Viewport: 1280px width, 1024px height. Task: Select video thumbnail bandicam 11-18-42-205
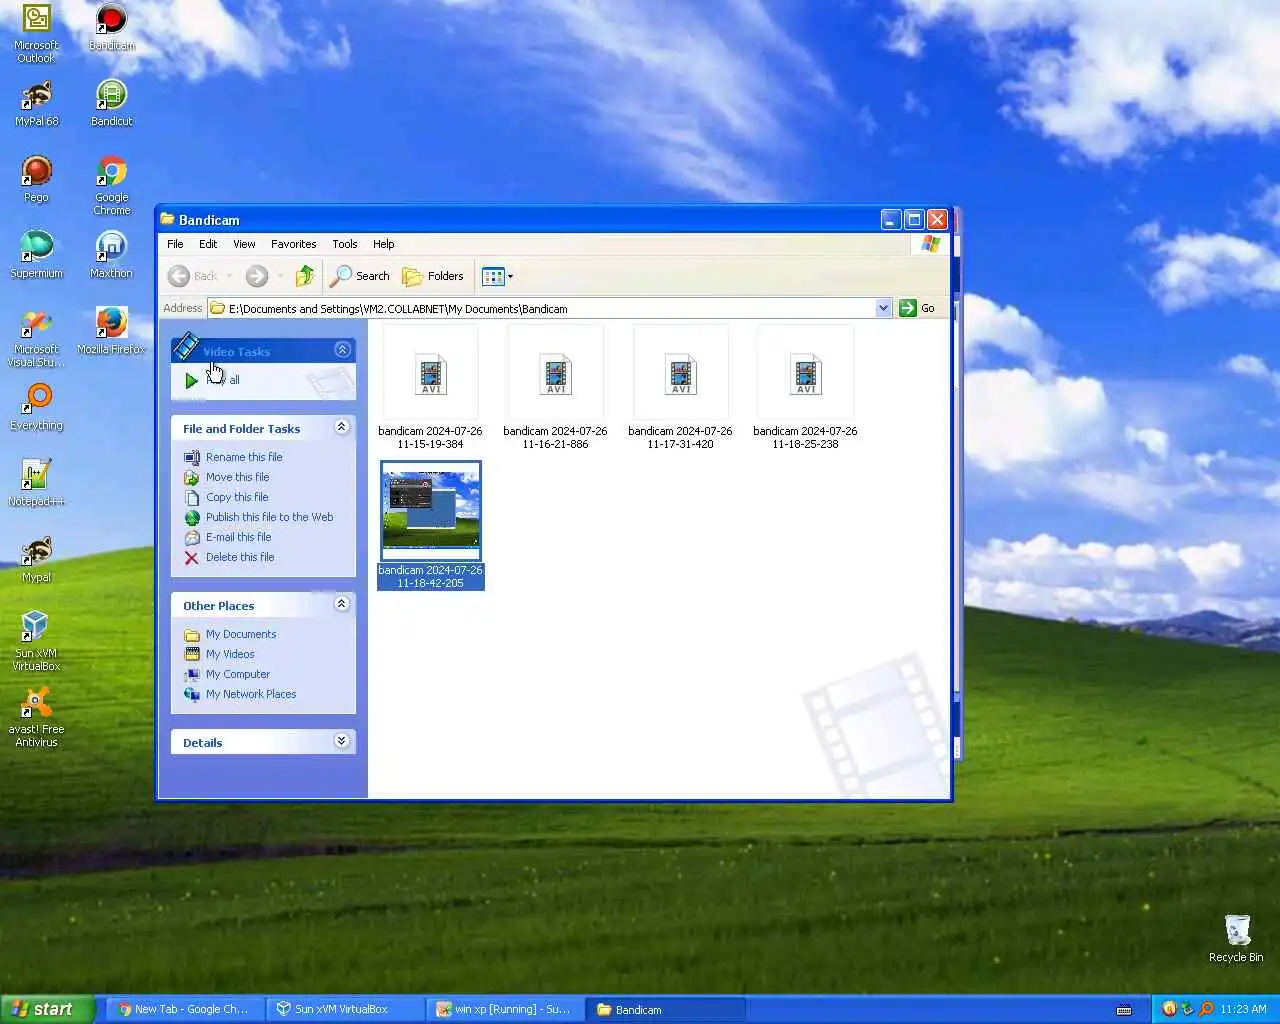(x=431, y=525)
